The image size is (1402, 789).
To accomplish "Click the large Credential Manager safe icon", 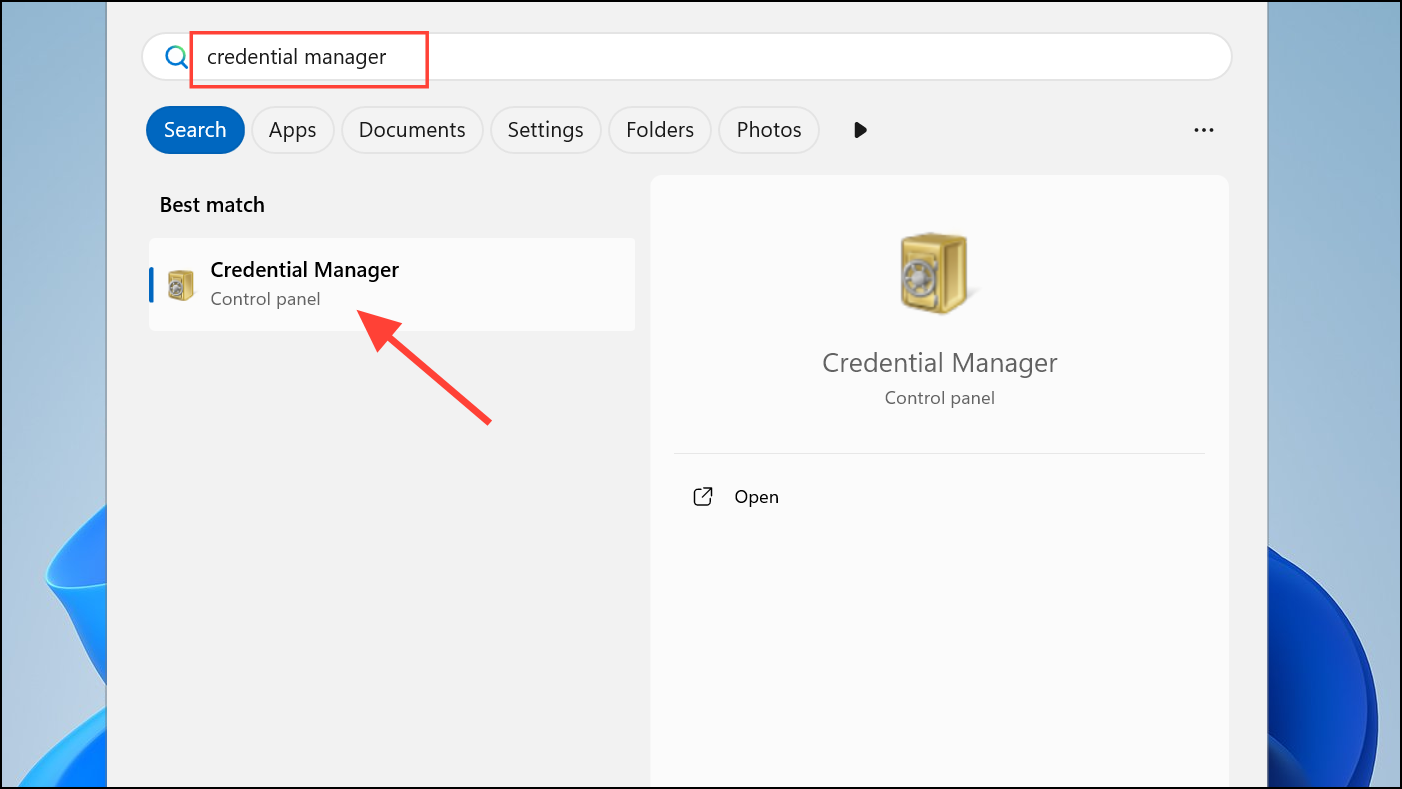I will (x=936, y=272).
